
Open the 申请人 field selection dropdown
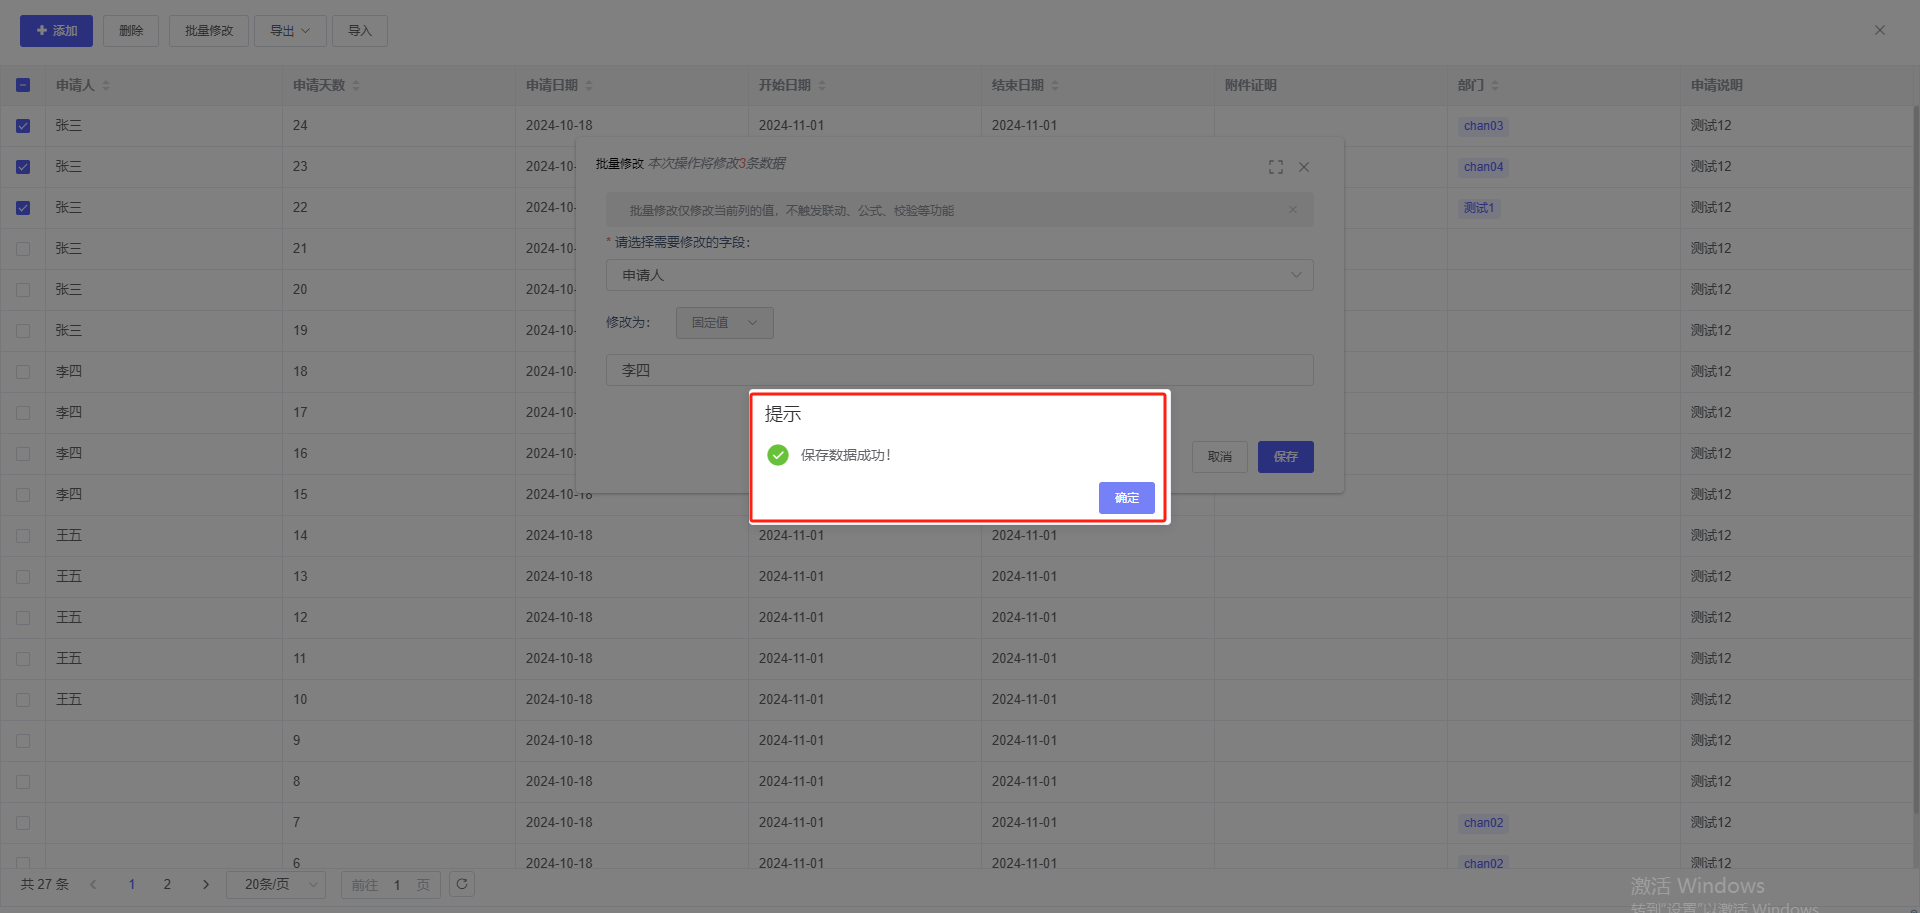pyautogui.click(x=959, y=275)
